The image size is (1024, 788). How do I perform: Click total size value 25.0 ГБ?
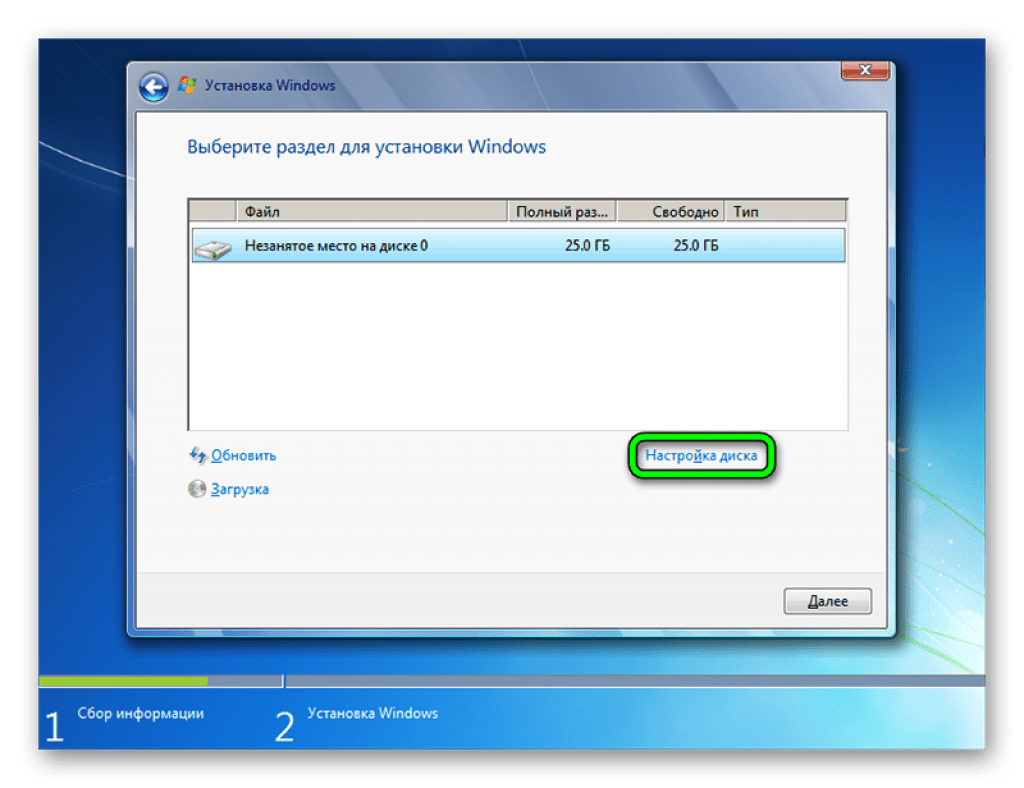coord(587,245)
